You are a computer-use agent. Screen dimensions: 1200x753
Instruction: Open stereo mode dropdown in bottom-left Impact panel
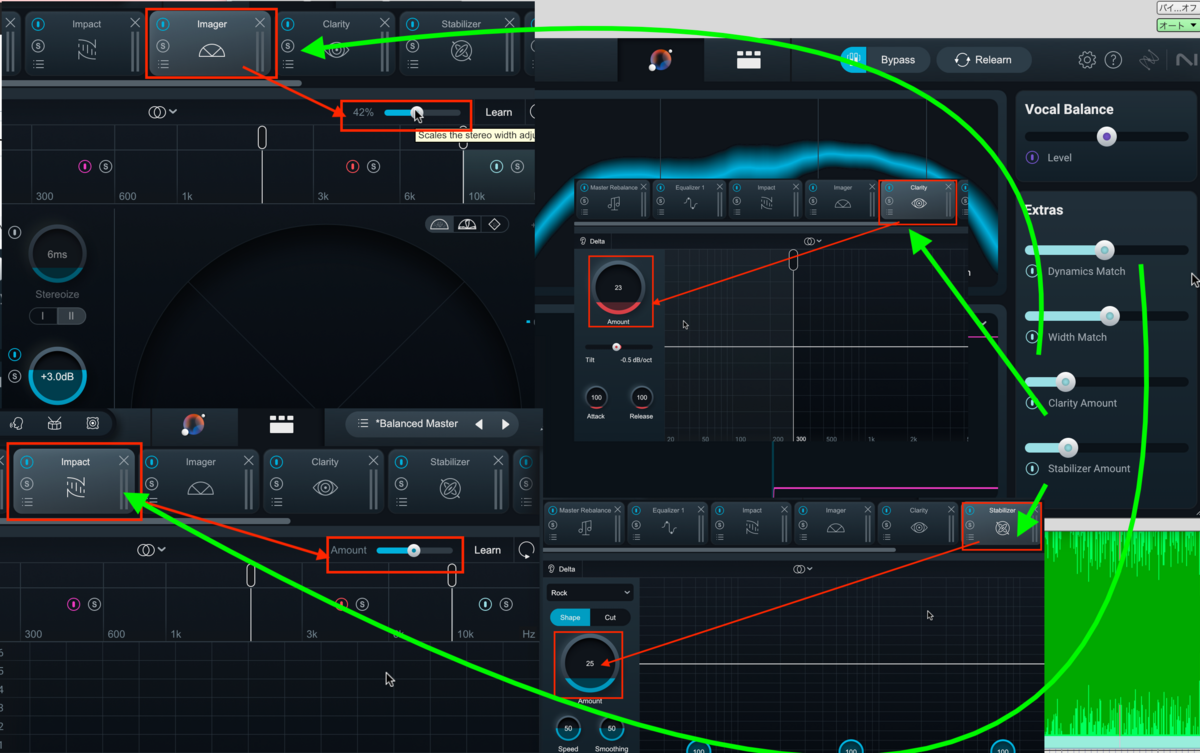[x=151, y=550]
